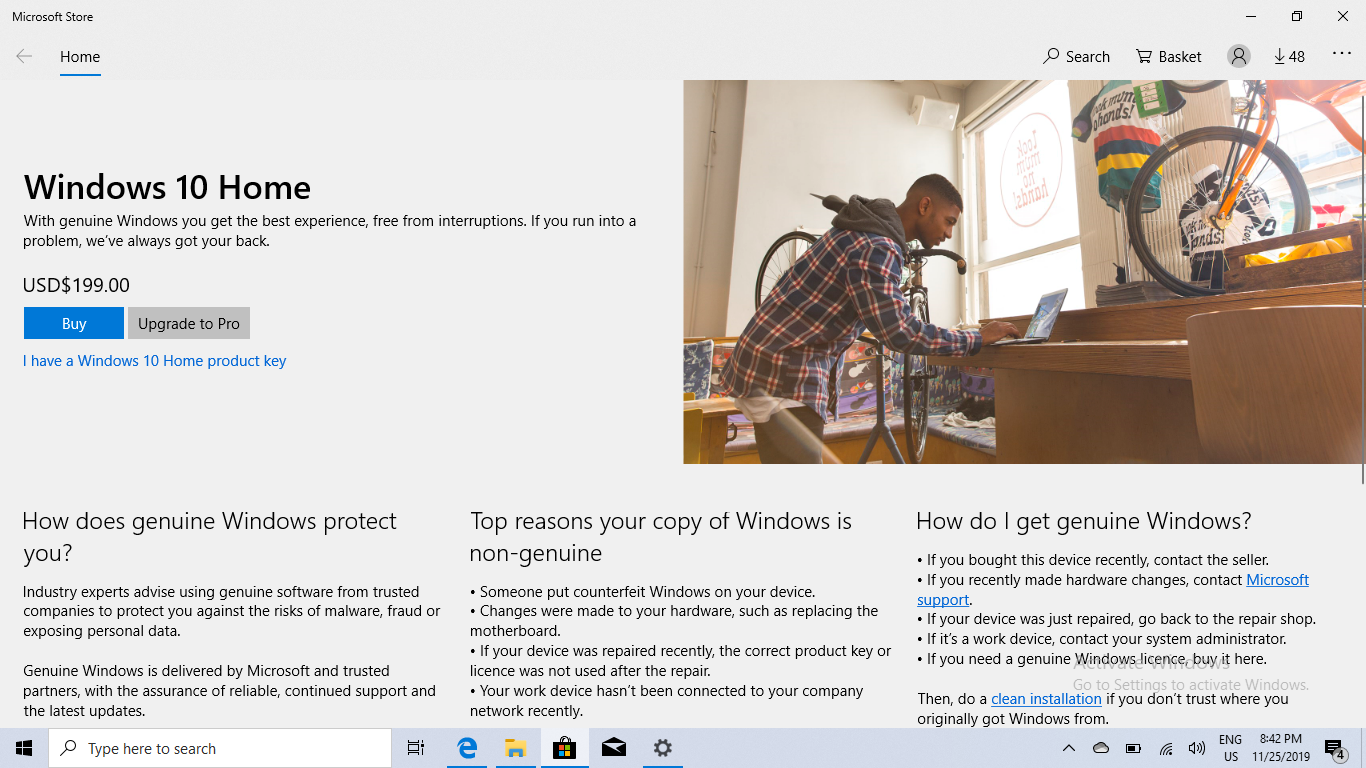Viewport: 1366px width, 768px height.
Task: Open Search in Microsoft Store
Action: 1076,57
